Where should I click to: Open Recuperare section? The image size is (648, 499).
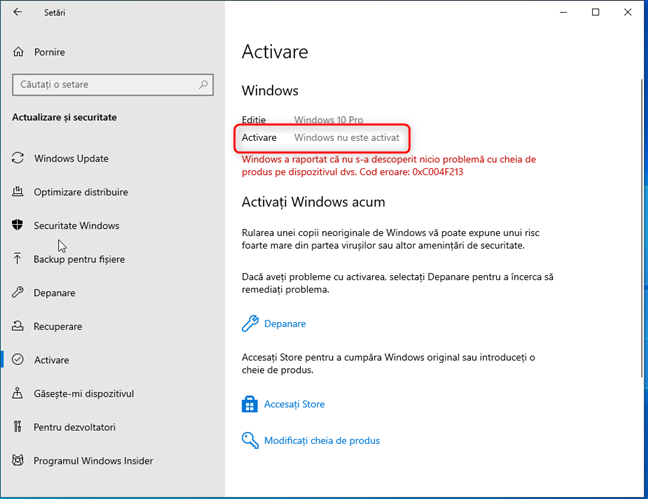pyautogui.click(x=57, y=326)
